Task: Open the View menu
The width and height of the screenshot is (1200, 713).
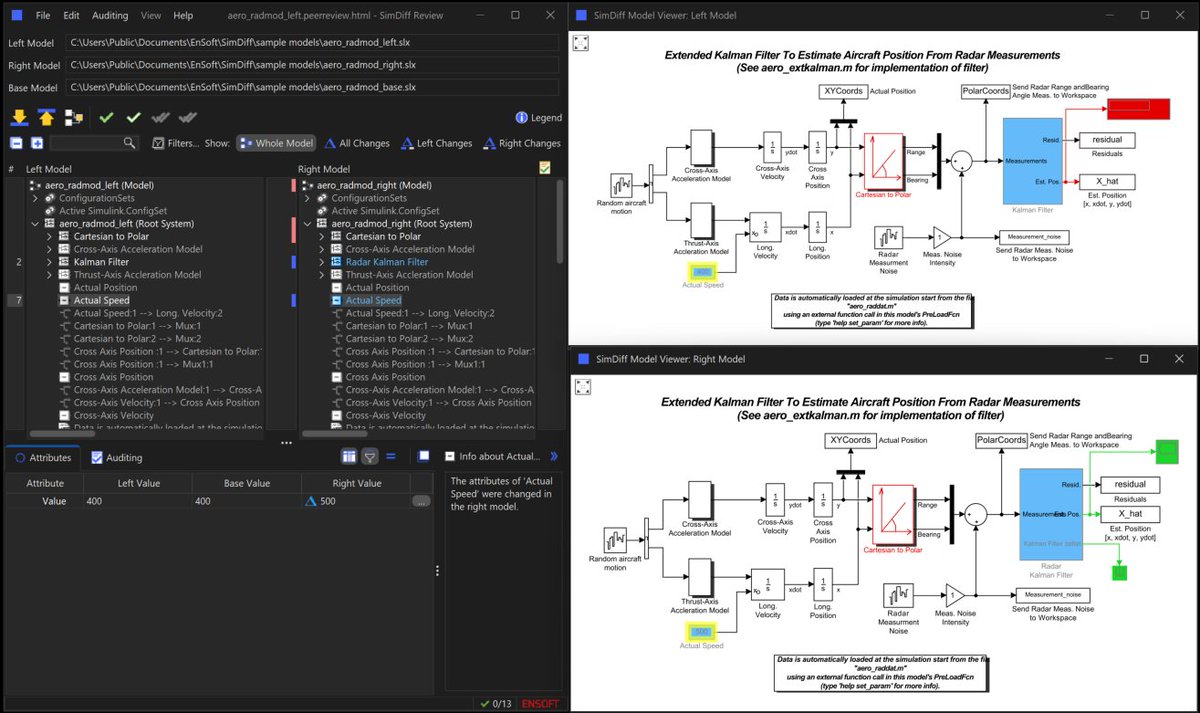Action: [x=151, y=16]
